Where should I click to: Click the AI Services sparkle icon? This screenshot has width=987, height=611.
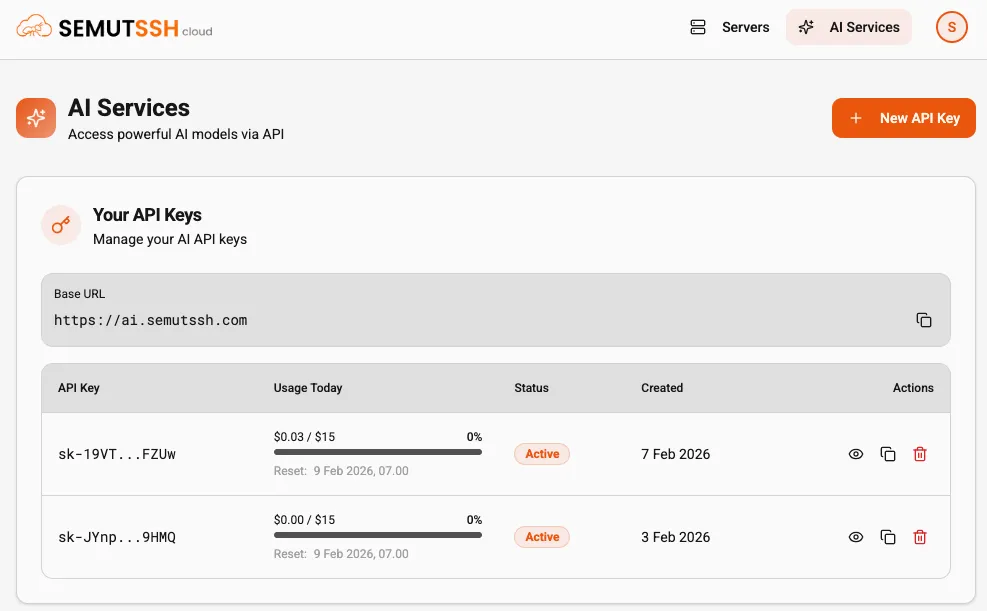(x=807, y=27)
